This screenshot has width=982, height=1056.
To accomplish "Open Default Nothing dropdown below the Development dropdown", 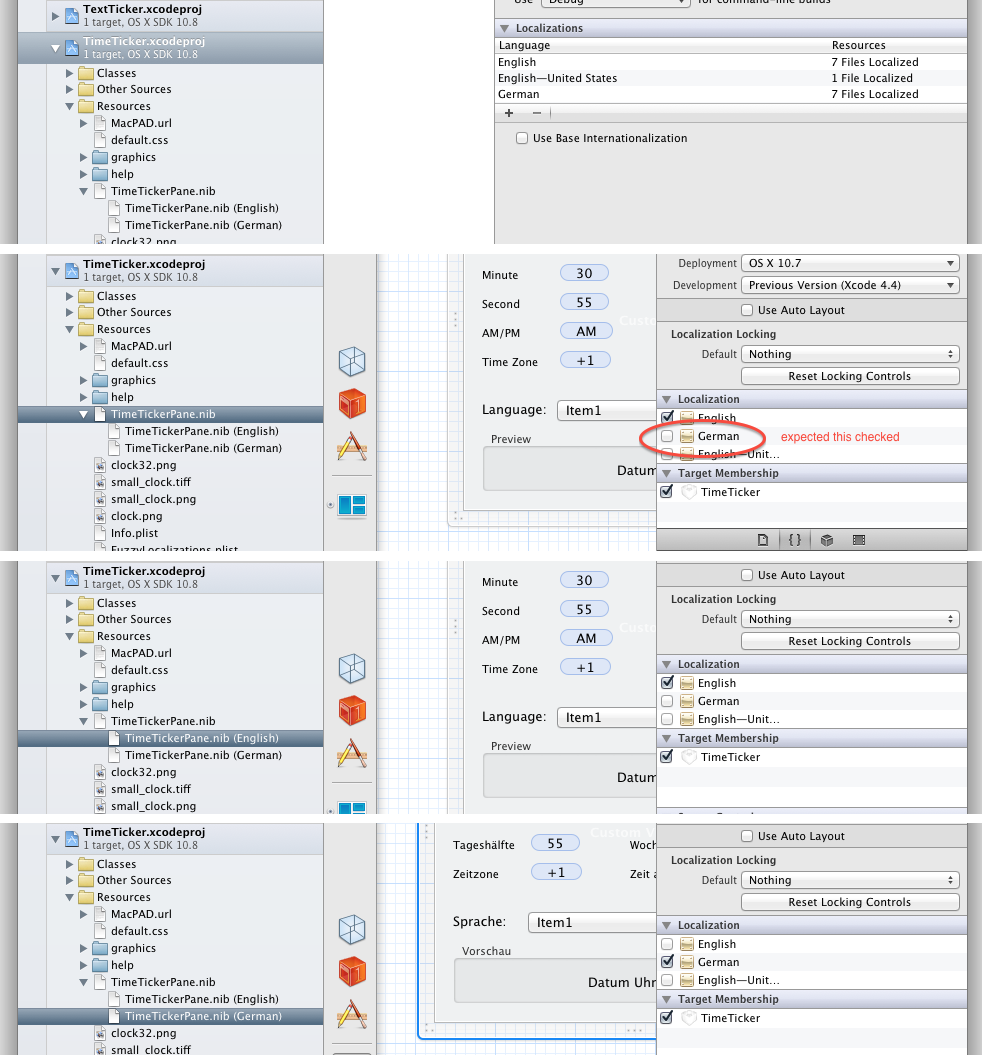I will (850, 354).
